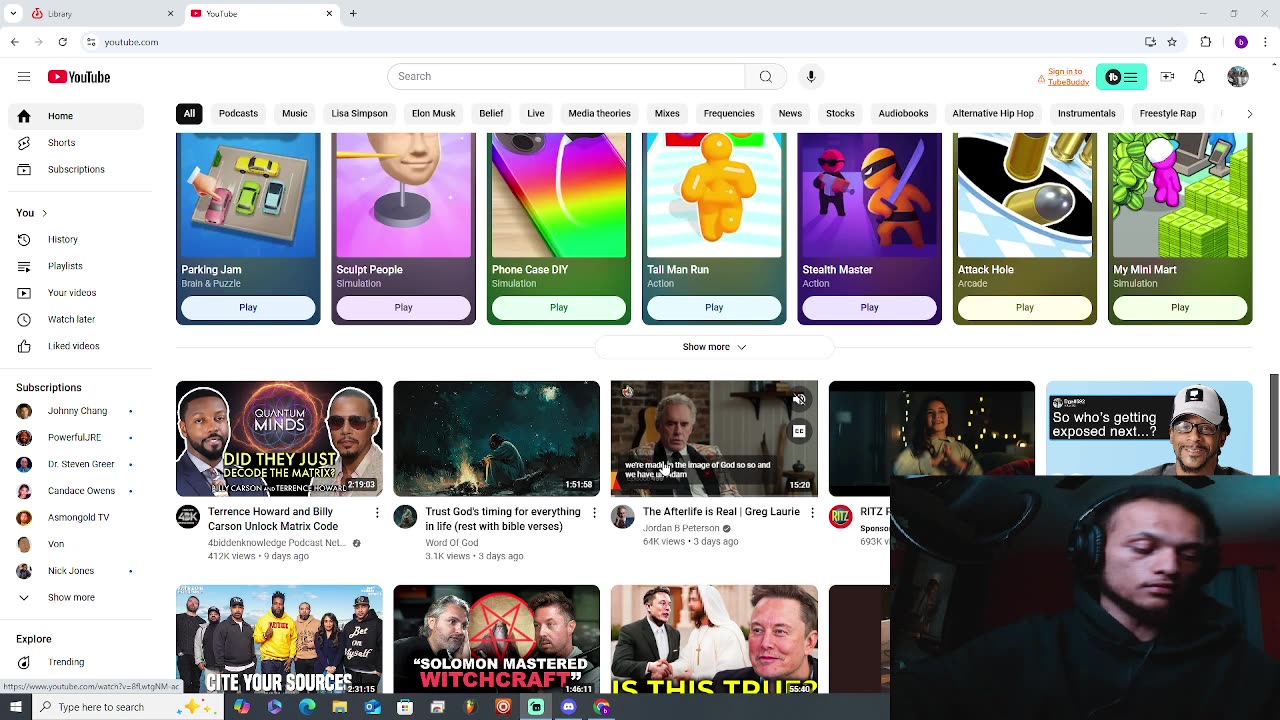Play the My Mini Mart game
This screenshot has height=720, width=1280.
(1180, 308)
